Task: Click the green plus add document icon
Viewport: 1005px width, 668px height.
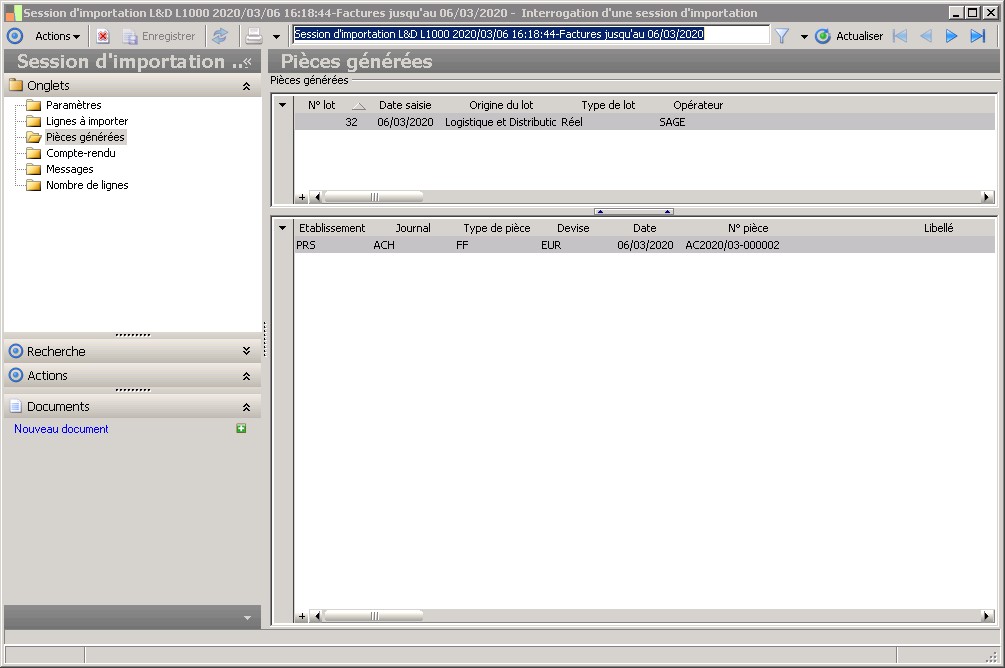Action: pos(241,428)
